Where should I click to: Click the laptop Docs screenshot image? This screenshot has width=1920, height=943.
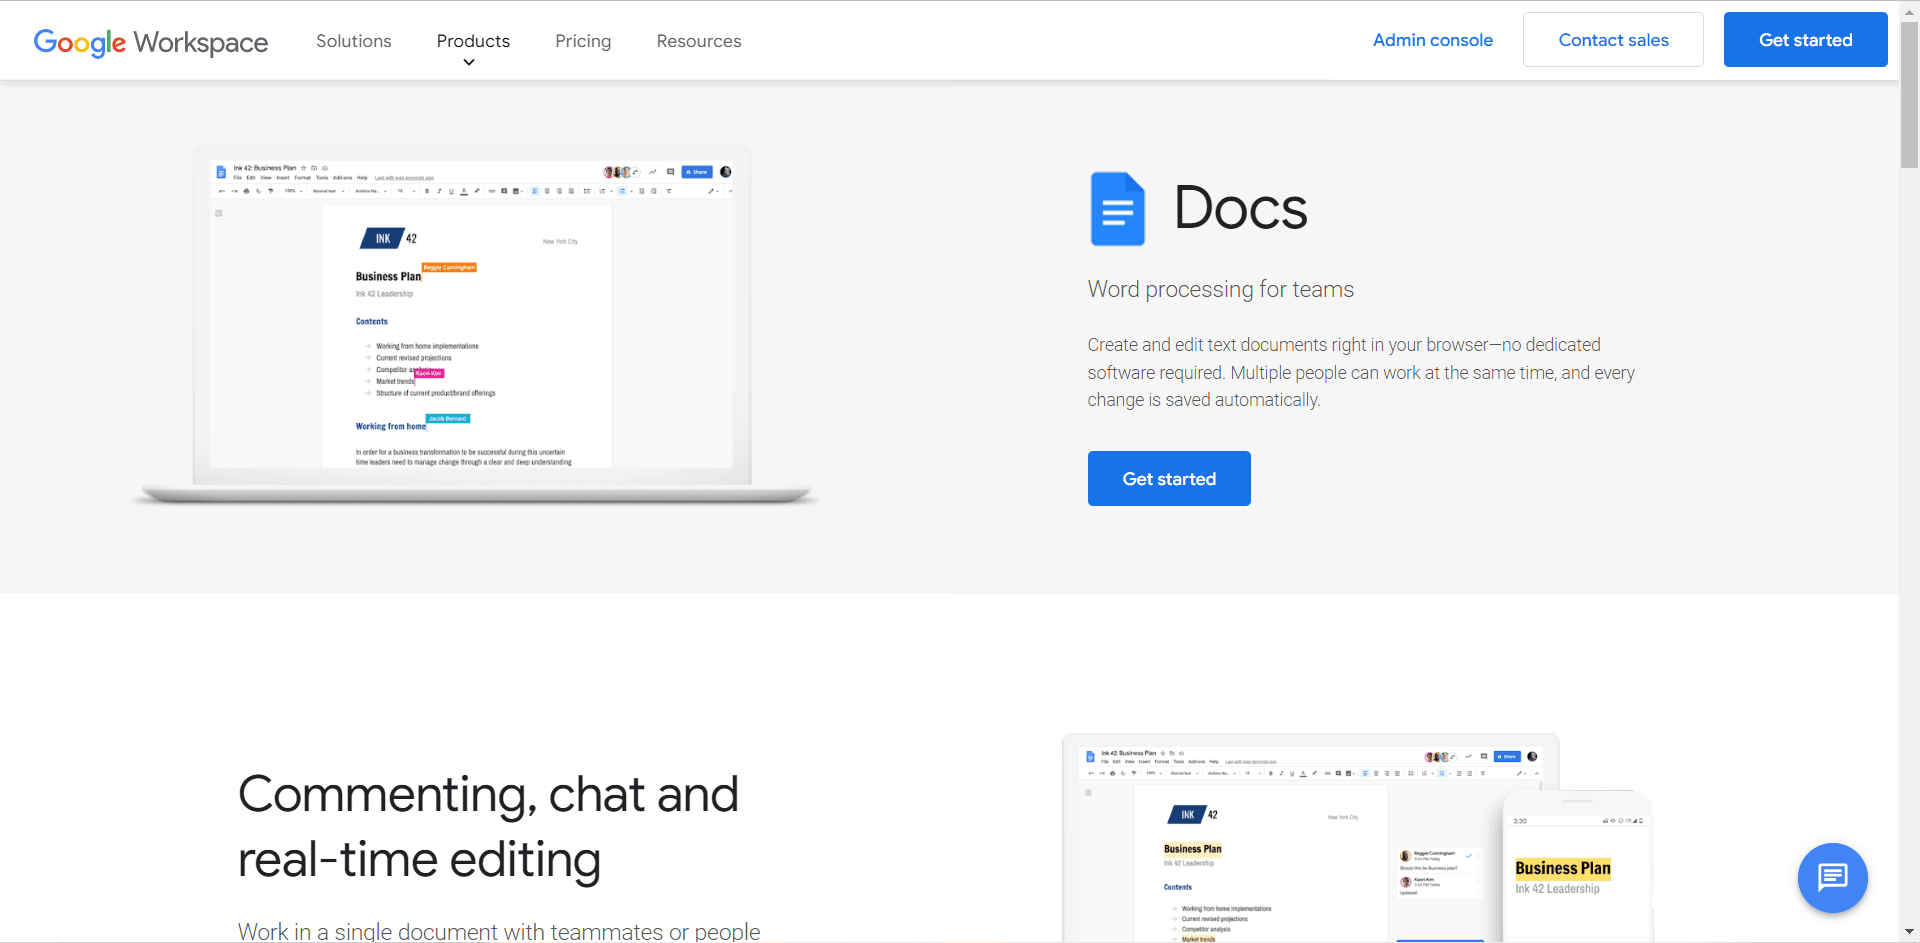click(x=473, y=325)
